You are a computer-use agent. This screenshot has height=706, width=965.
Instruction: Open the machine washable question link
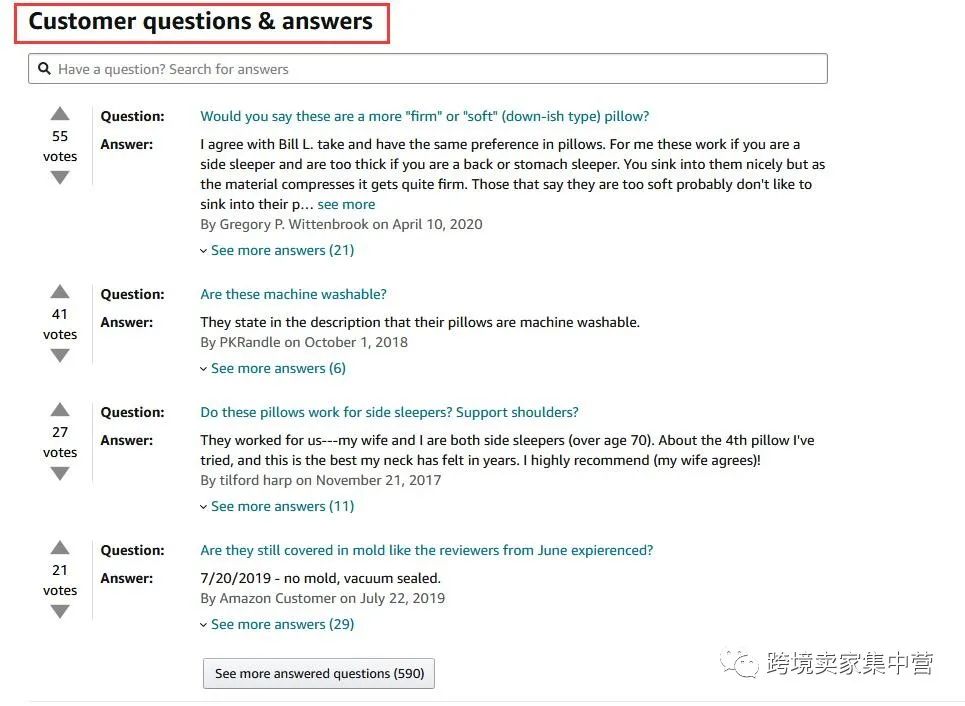(293, 294)
